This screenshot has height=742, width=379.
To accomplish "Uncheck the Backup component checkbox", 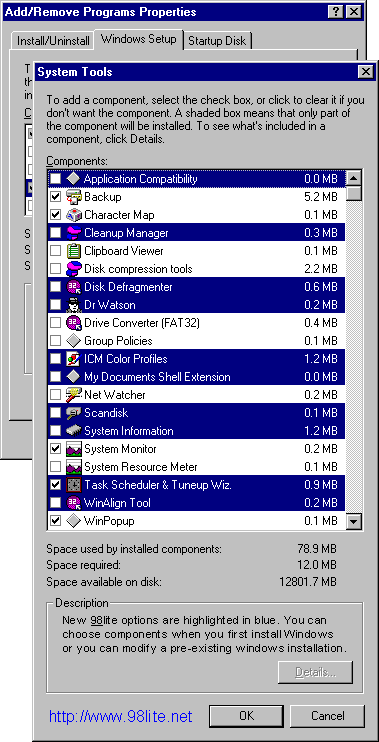I will click(55, 197).
